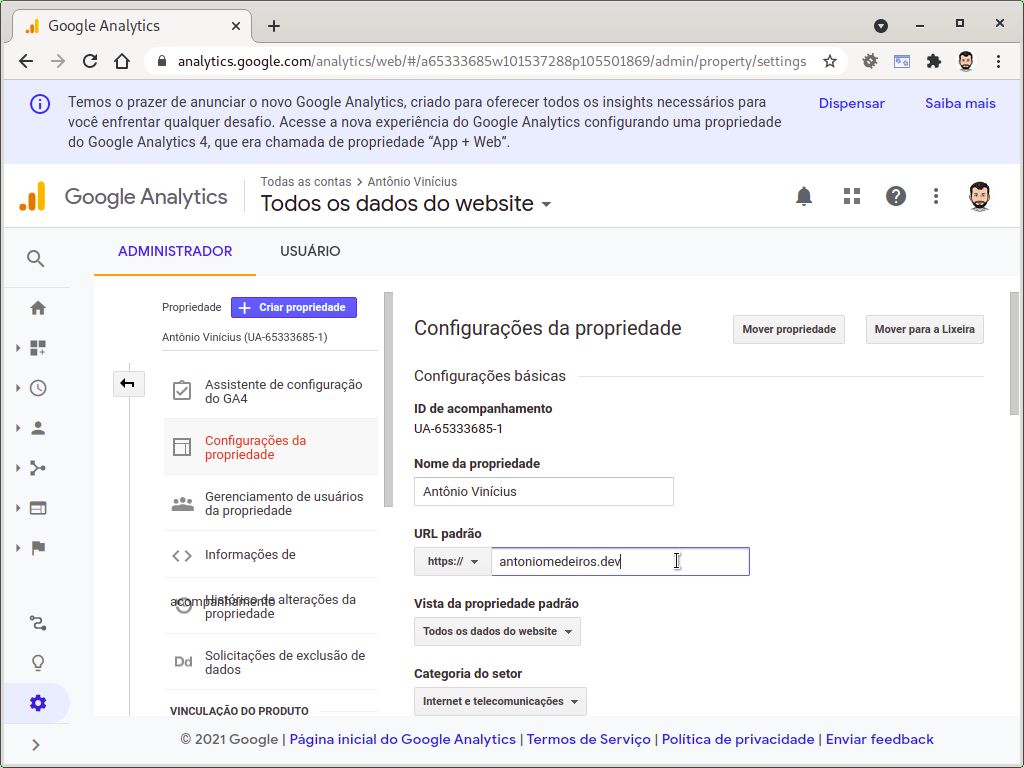Click Mover para a Lixeira button
Screen dimensions: 1024x768
(x=925, y=329)
